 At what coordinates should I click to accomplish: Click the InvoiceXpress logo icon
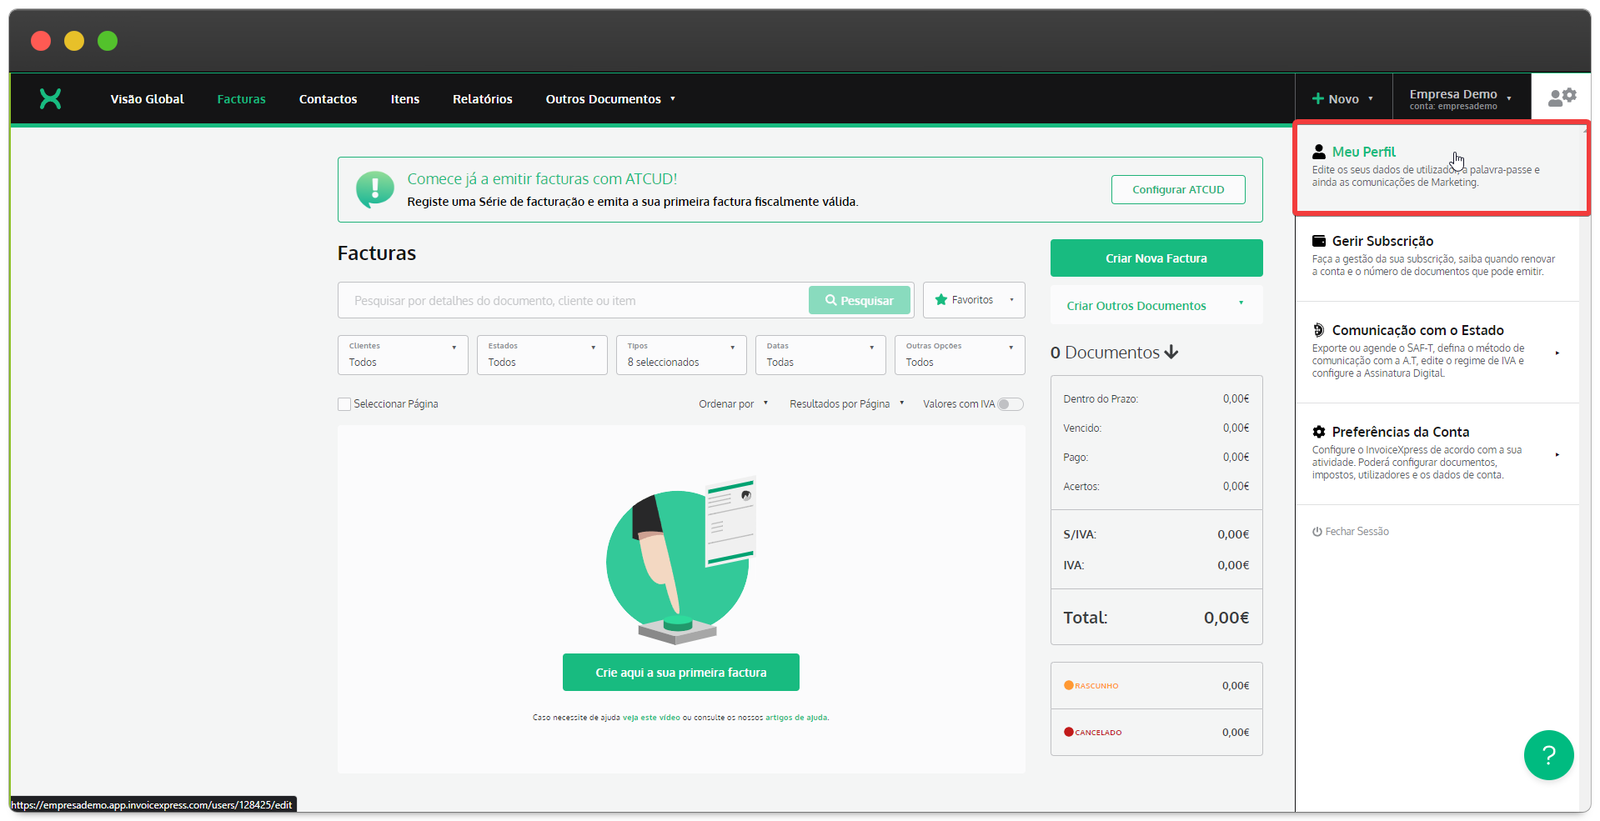click(50, 98)
